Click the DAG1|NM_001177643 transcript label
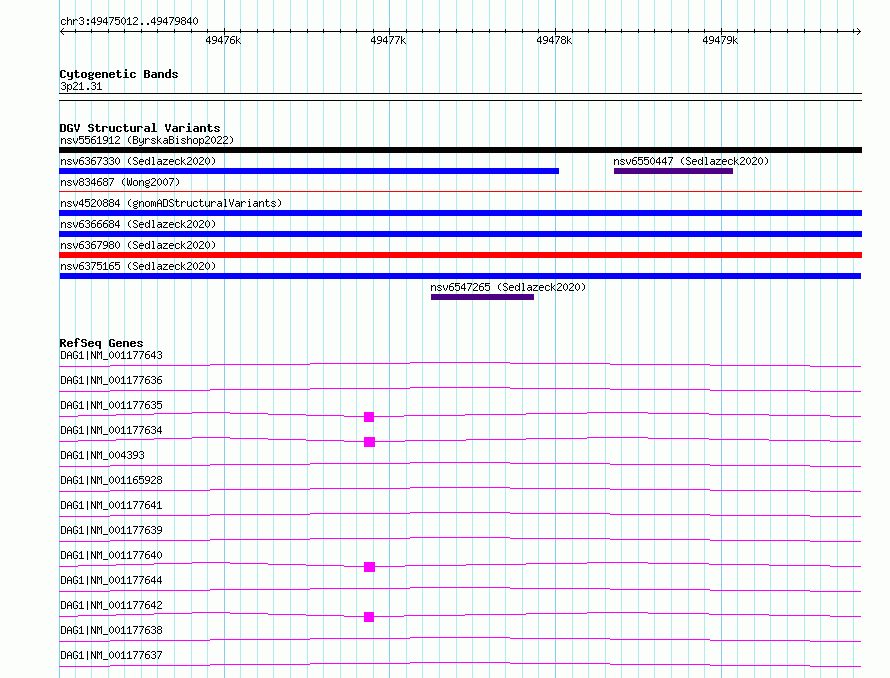Image resolution: width=890 pixels, height=678 pixels. click(111, 355)
